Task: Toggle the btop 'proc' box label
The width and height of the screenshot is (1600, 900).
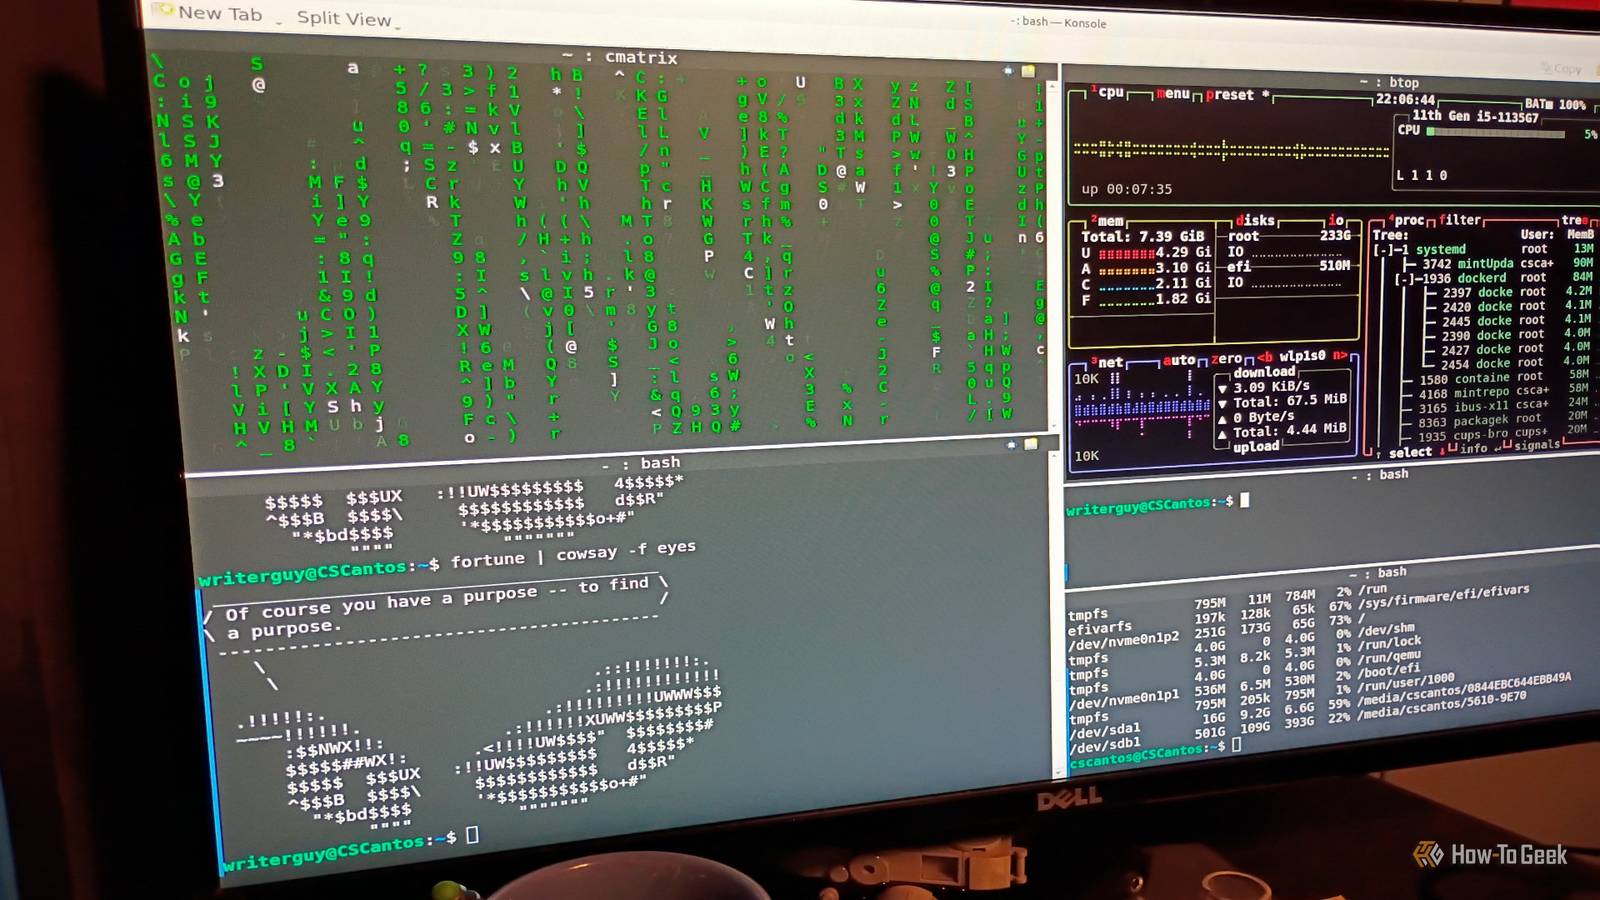Action: coord(1406,220)
